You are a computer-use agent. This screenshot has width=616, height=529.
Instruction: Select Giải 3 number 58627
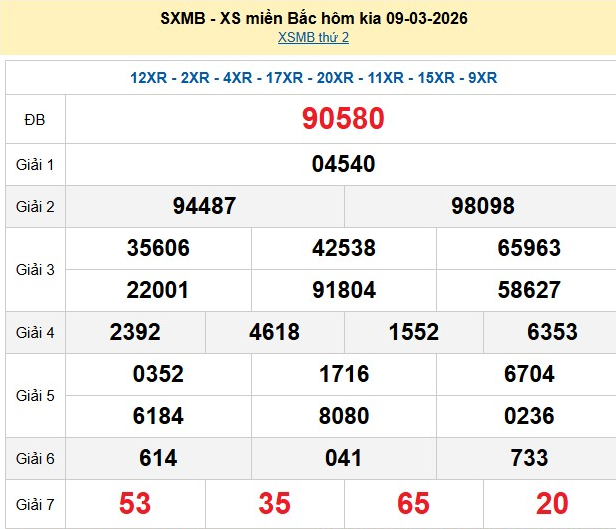[x=529, y=290]
